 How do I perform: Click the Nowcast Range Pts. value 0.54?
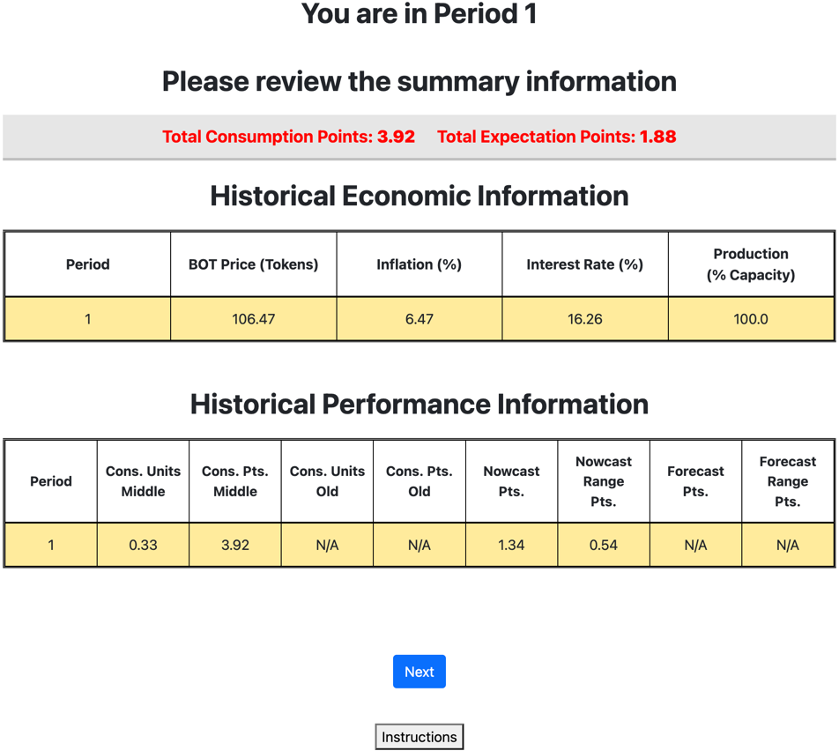coord(603,545)
